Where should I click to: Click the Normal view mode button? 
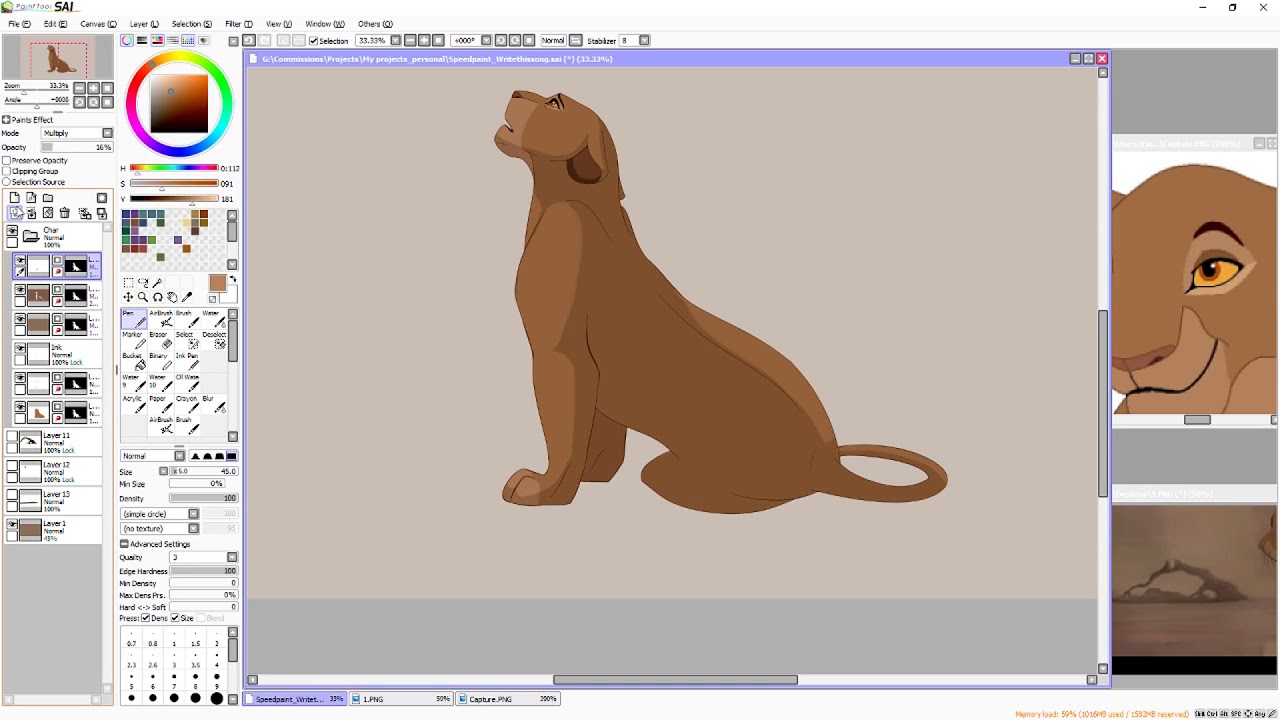553,41
